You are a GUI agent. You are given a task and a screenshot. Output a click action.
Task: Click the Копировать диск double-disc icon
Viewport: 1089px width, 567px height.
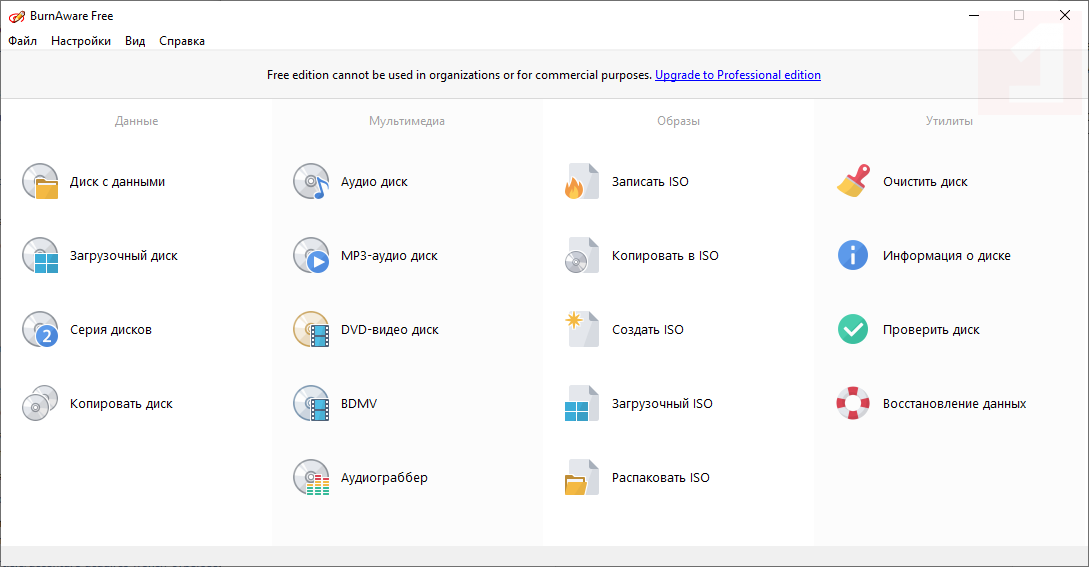click(40, 404)
